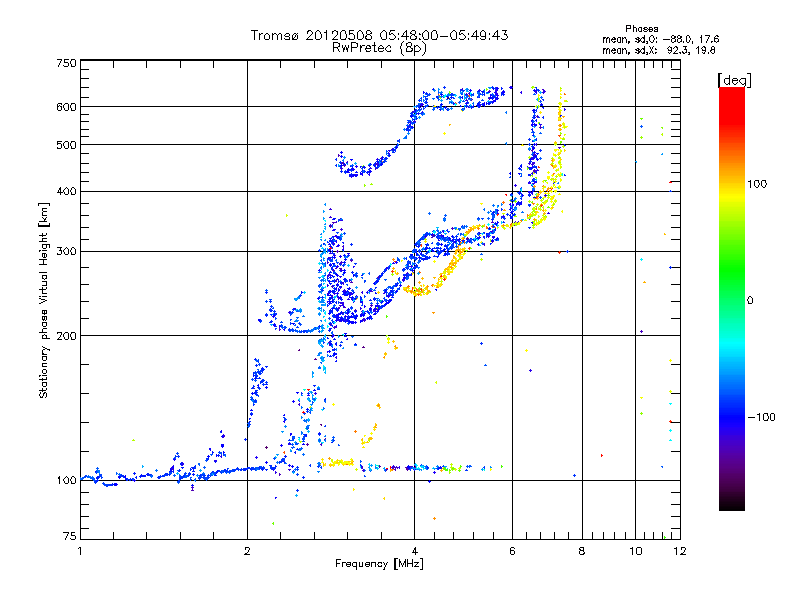
Task: Click the '75' y-axis tick label
Action: (70, 536)
